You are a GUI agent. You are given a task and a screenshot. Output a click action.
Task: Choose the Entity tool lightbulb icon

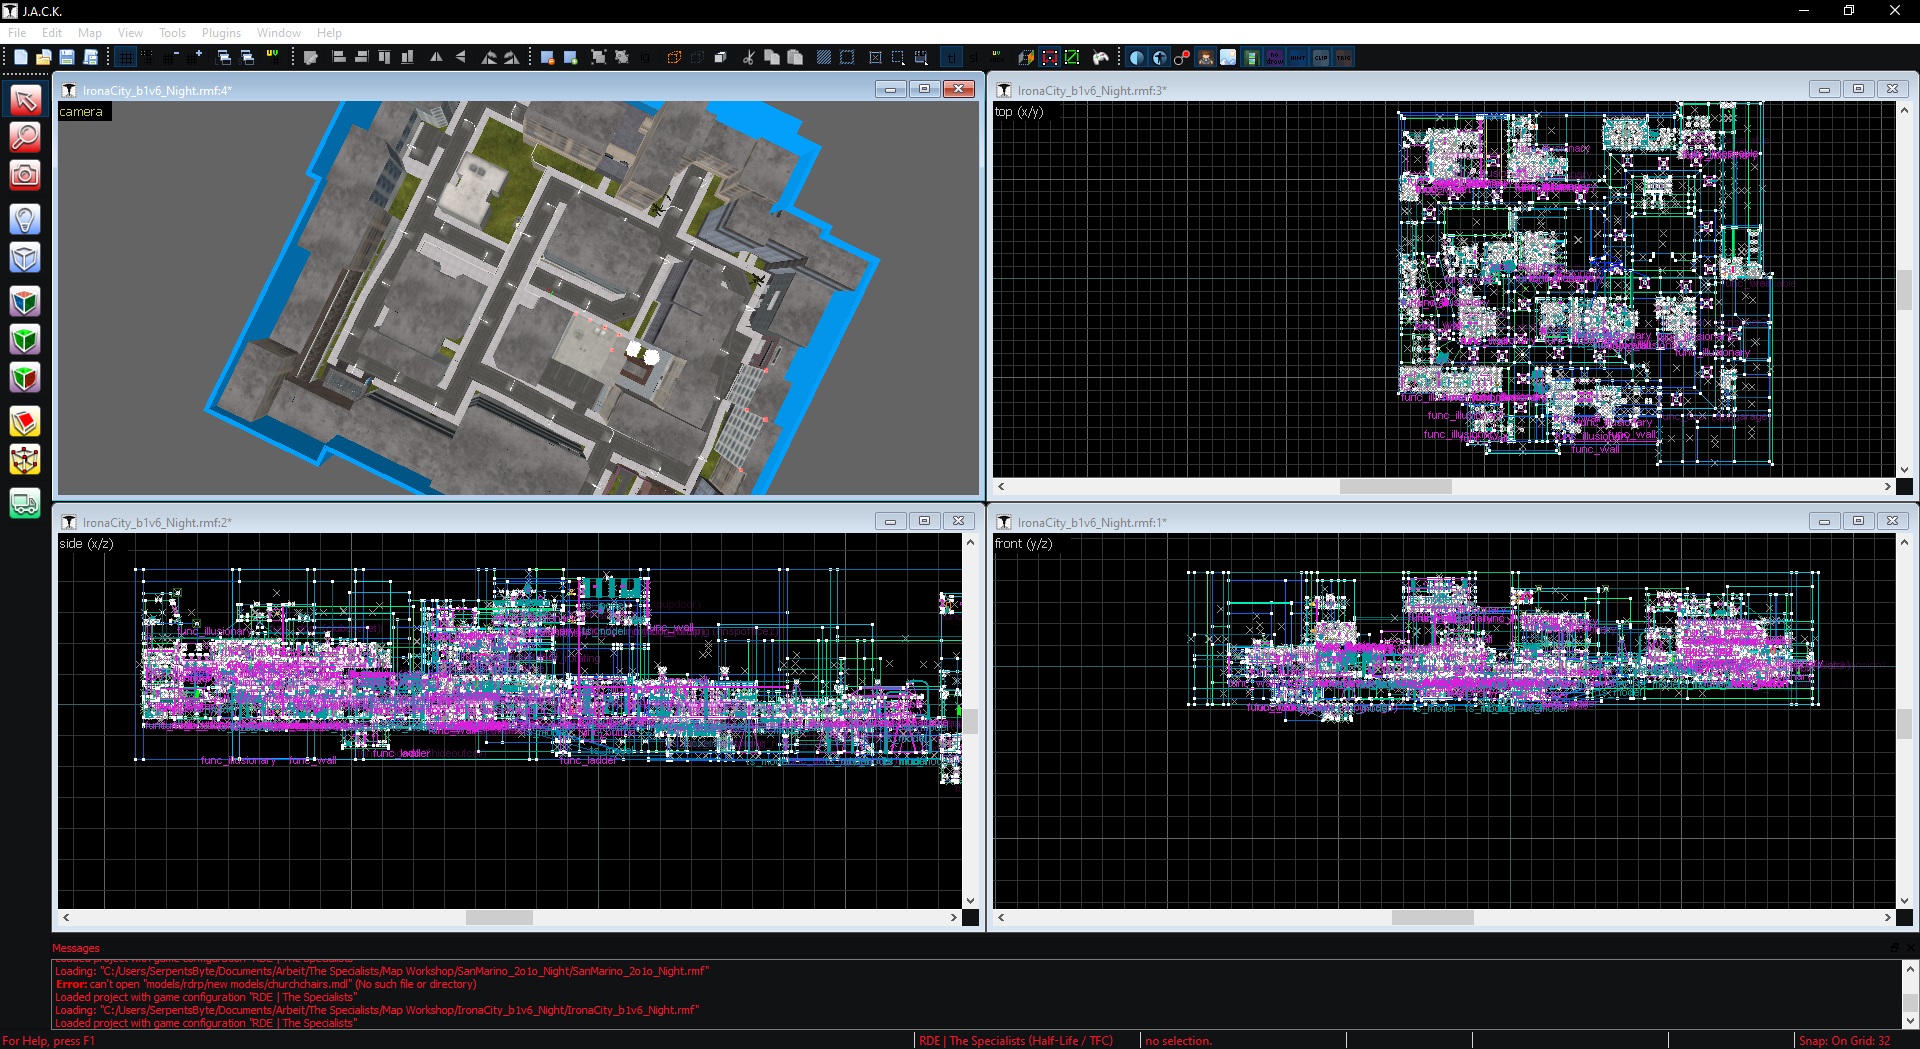[x=25, y=219]
